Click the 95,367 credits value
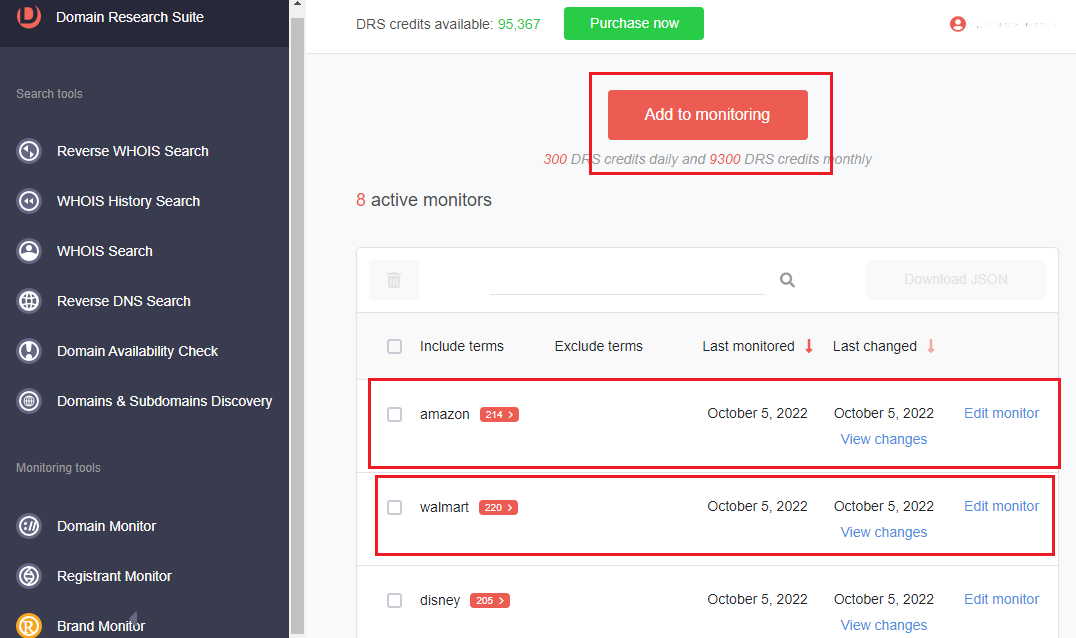The width and height of the screenshot is (1076, 638). (519, 24)
